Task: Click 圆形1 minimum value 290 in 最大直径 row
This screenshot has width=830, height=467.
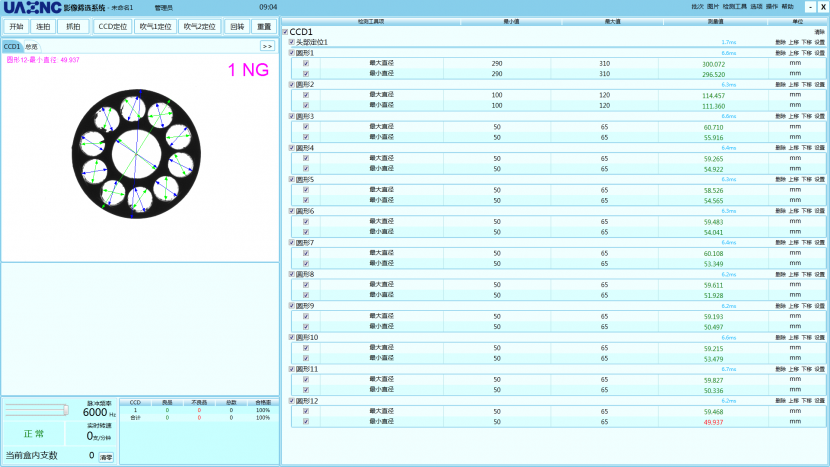Action: point(497,64)
